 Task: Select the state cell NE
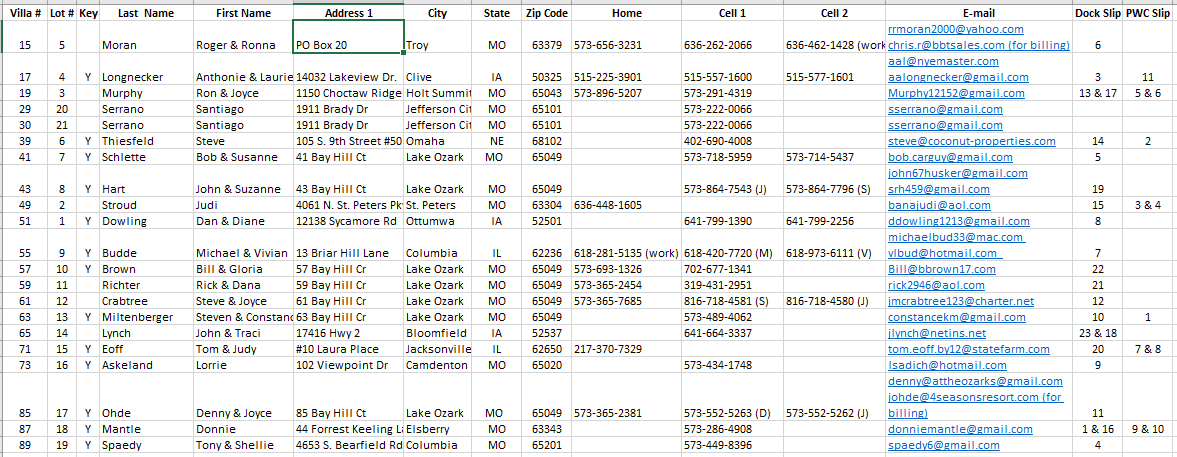[x=497, y=141]
